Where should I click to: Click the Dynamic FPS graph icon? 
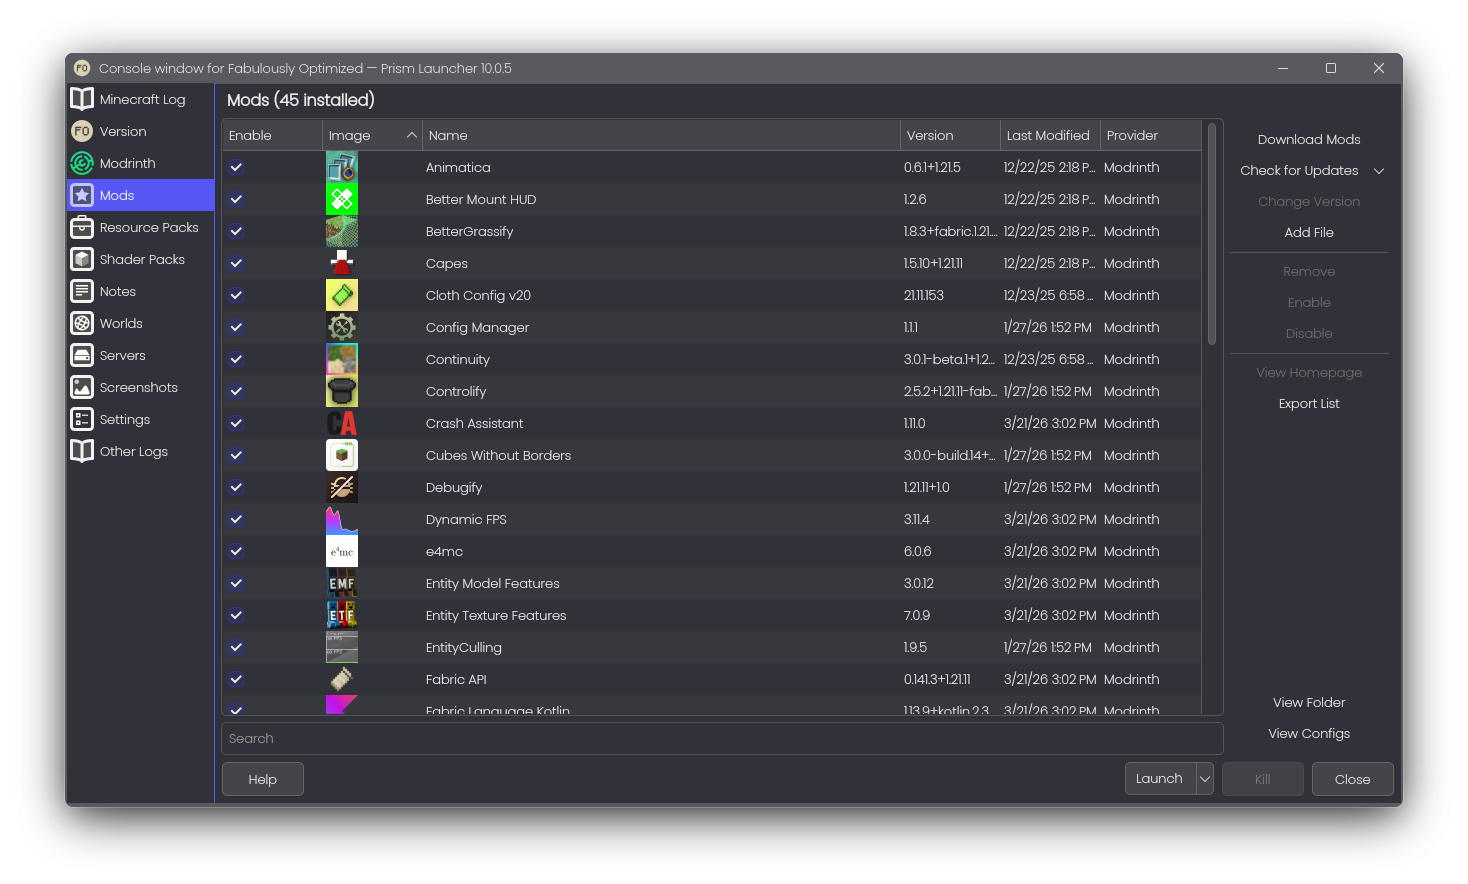(342, 519)
